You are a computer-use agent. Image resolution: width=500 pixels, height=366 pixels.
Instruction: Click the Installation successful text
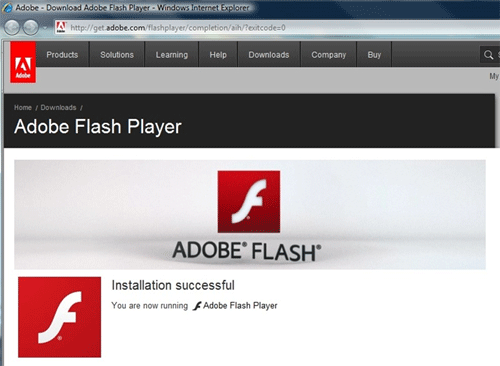(x=173, y=285)
